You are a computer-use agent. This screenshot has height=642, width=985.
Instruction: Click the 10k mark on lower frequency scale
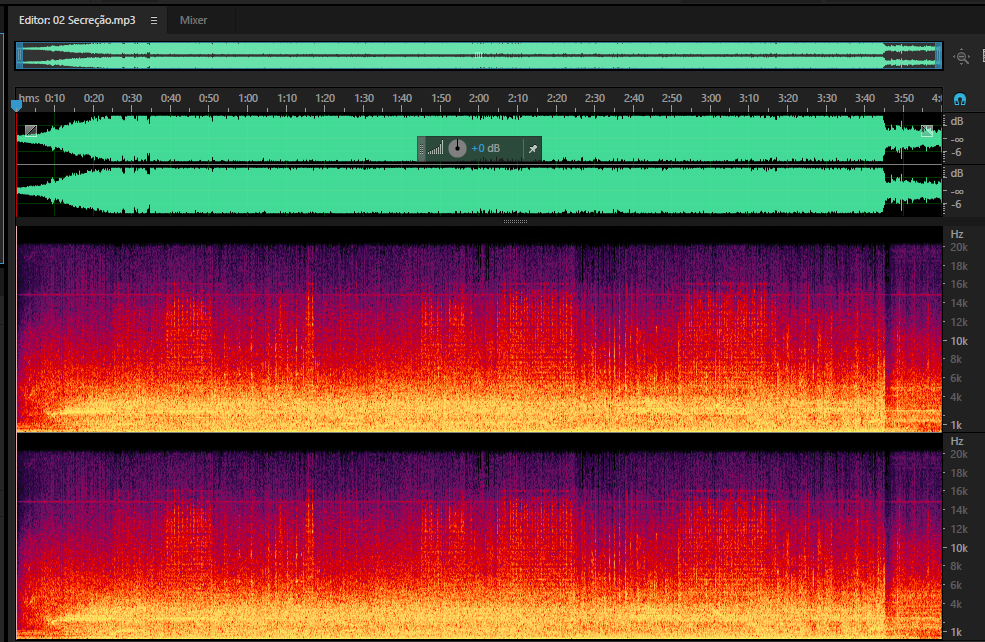point(959,548)
